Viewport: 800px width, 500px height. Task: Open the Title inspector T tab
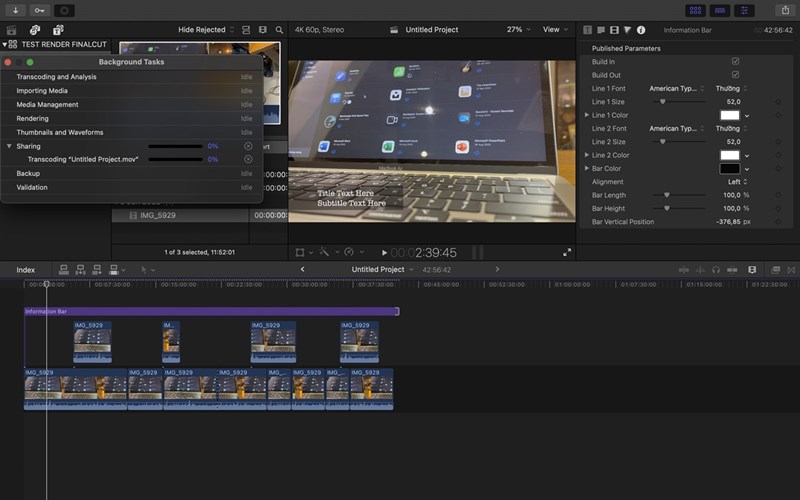coord(588,30)
